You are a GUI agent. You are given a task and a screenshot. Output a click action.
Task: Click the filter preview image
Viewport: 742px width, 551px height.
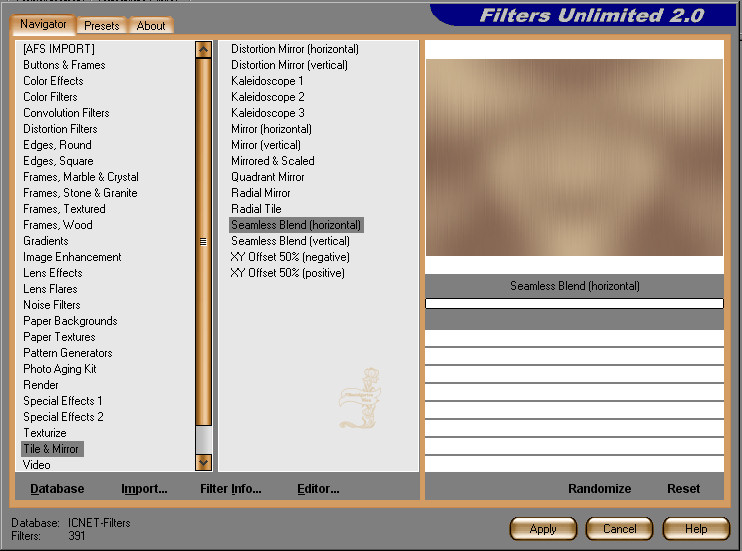574,157
